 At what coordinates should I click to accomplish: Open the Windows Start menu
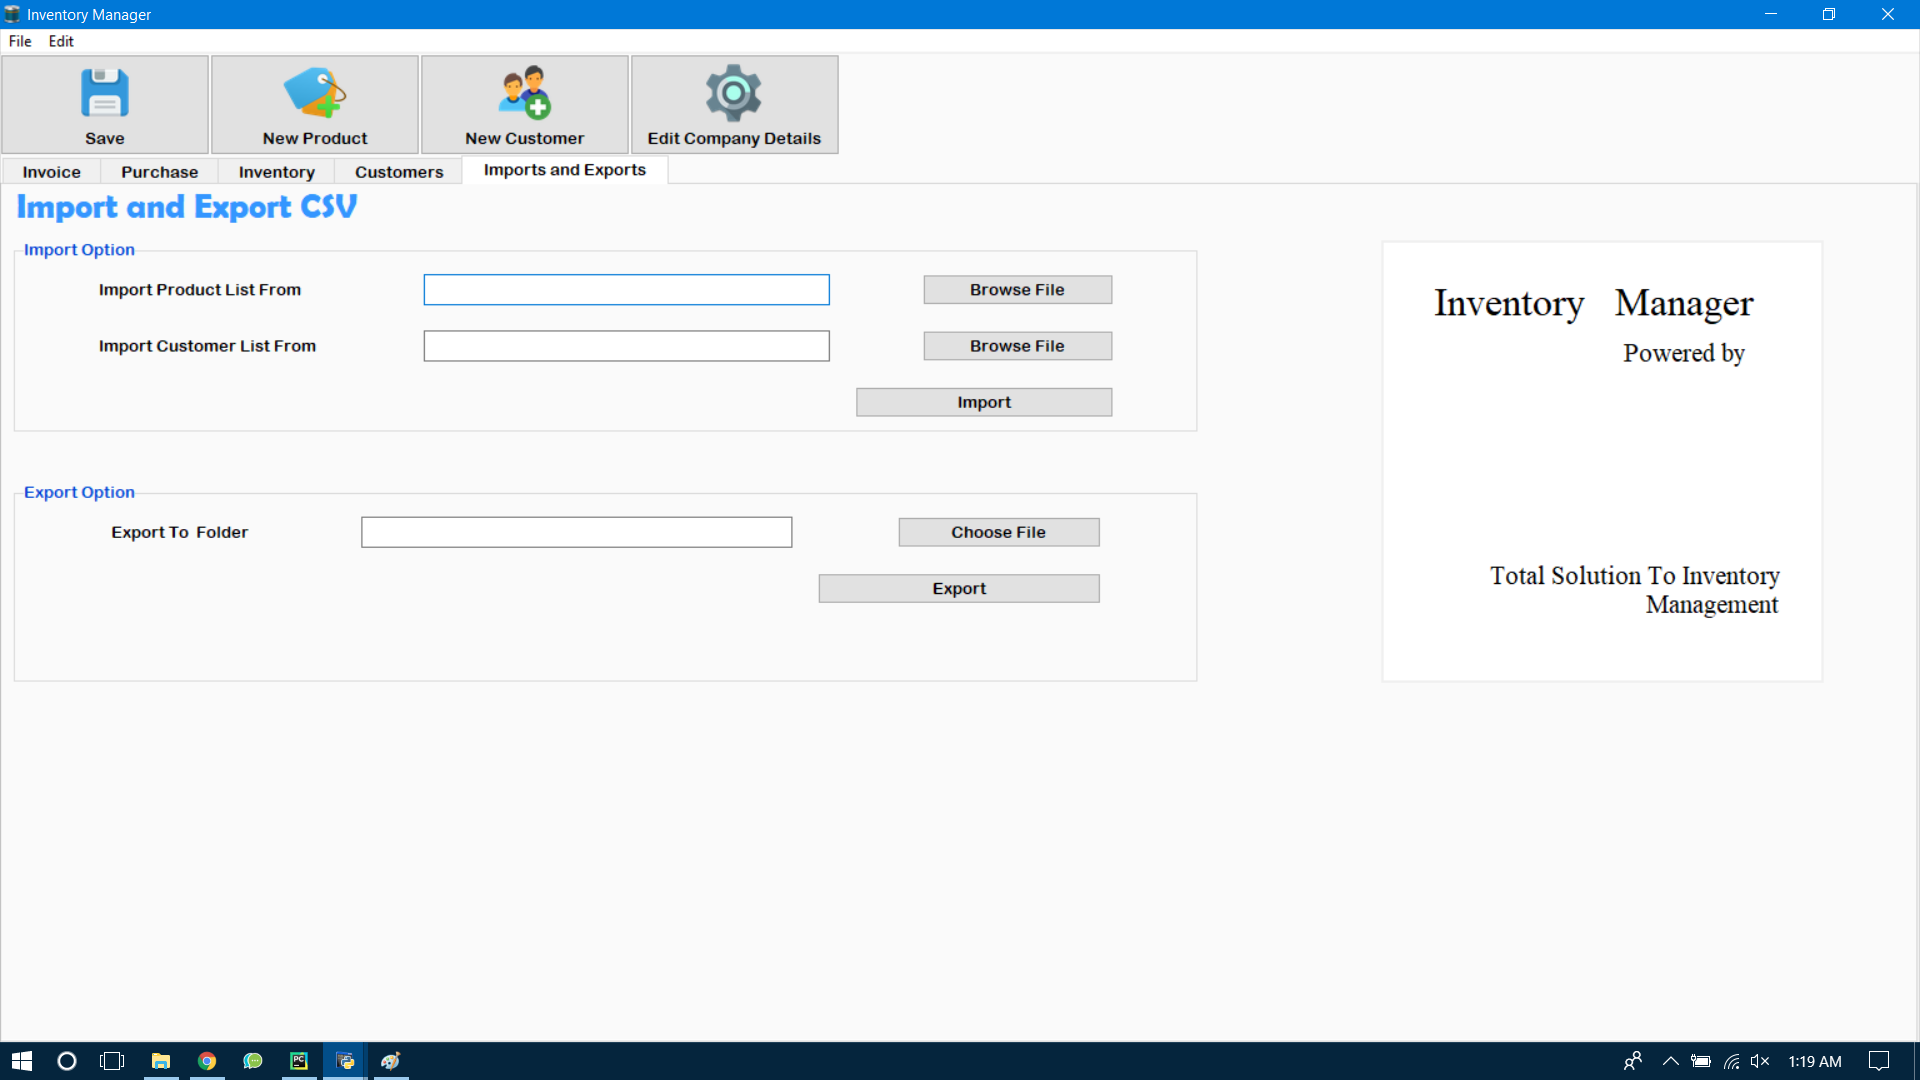coord(22,1061)
